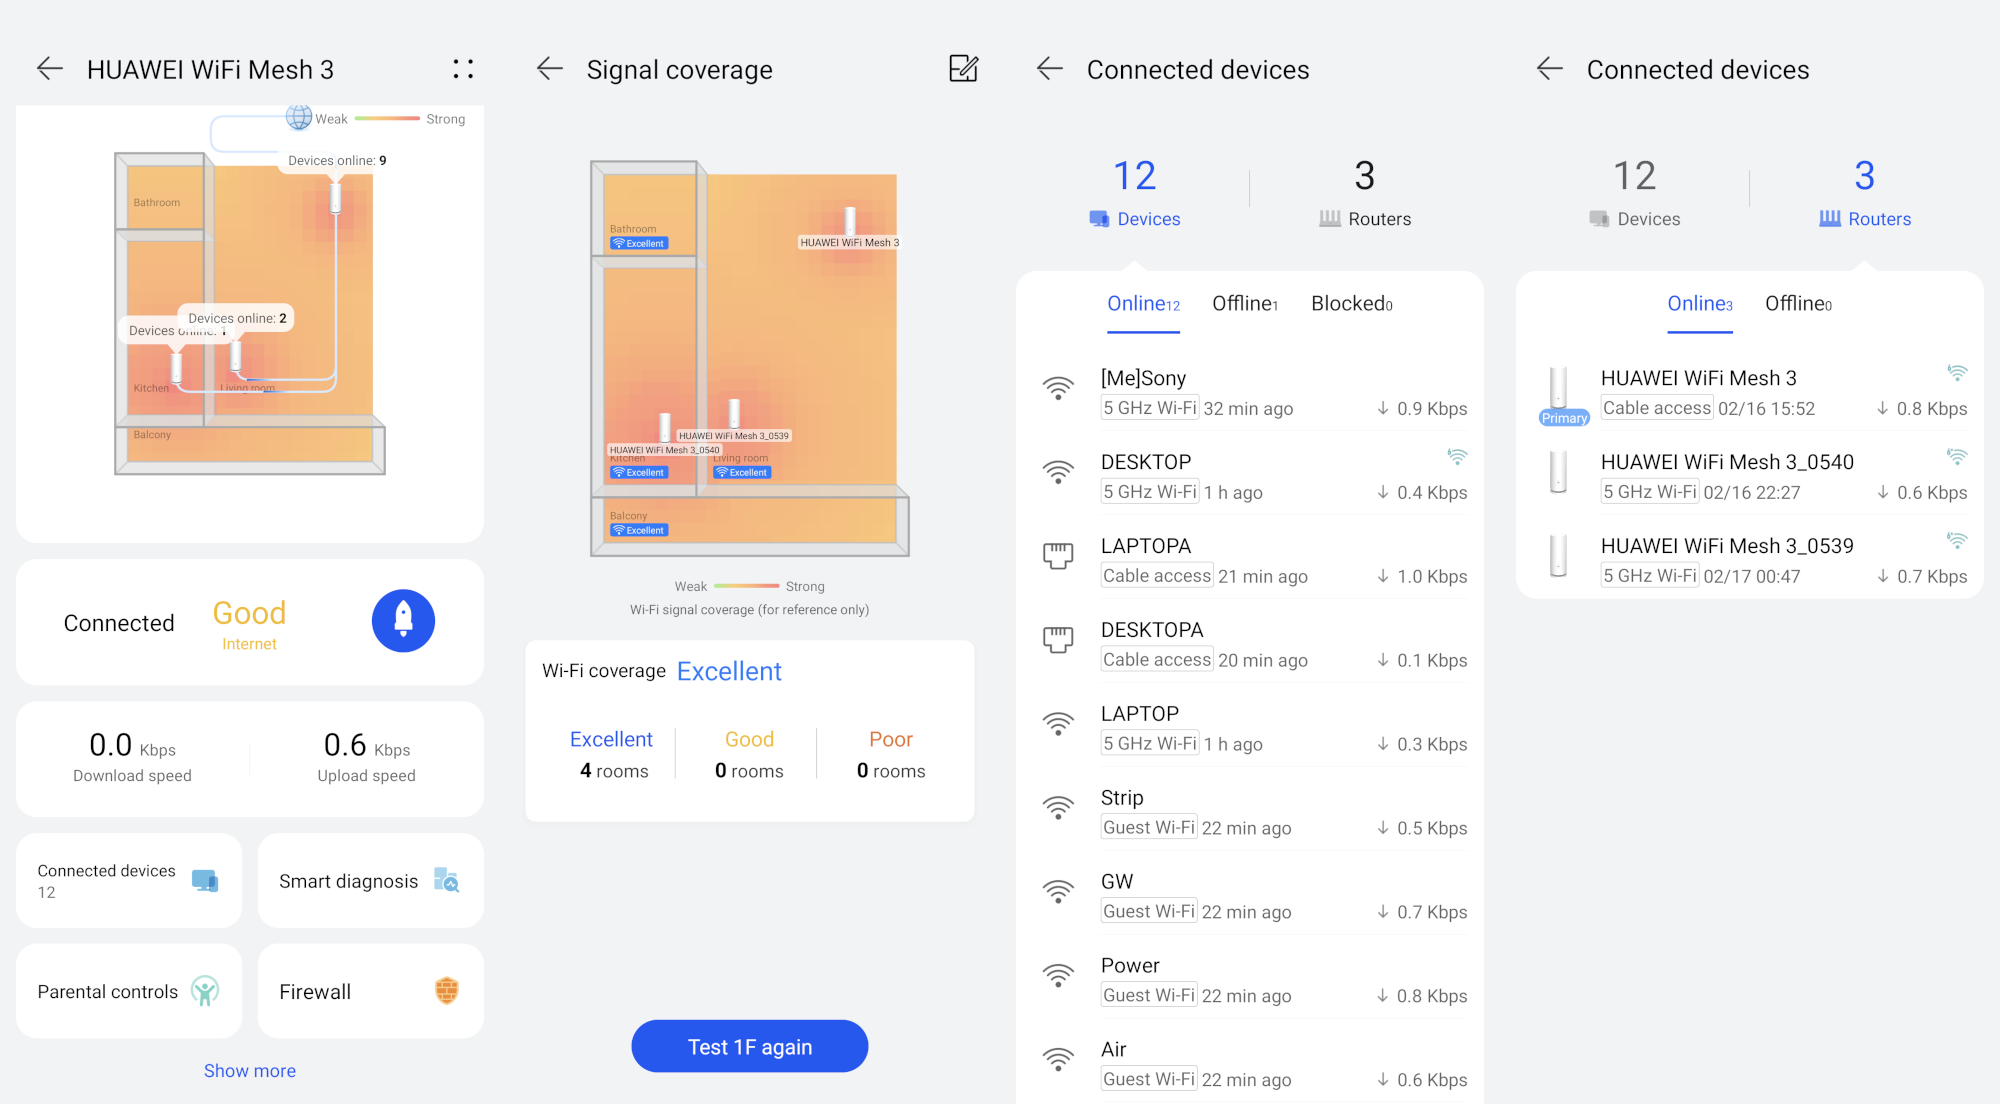Tap Test 1F again button
Screen dimensions: 2000x1104
coord(750,1047)
